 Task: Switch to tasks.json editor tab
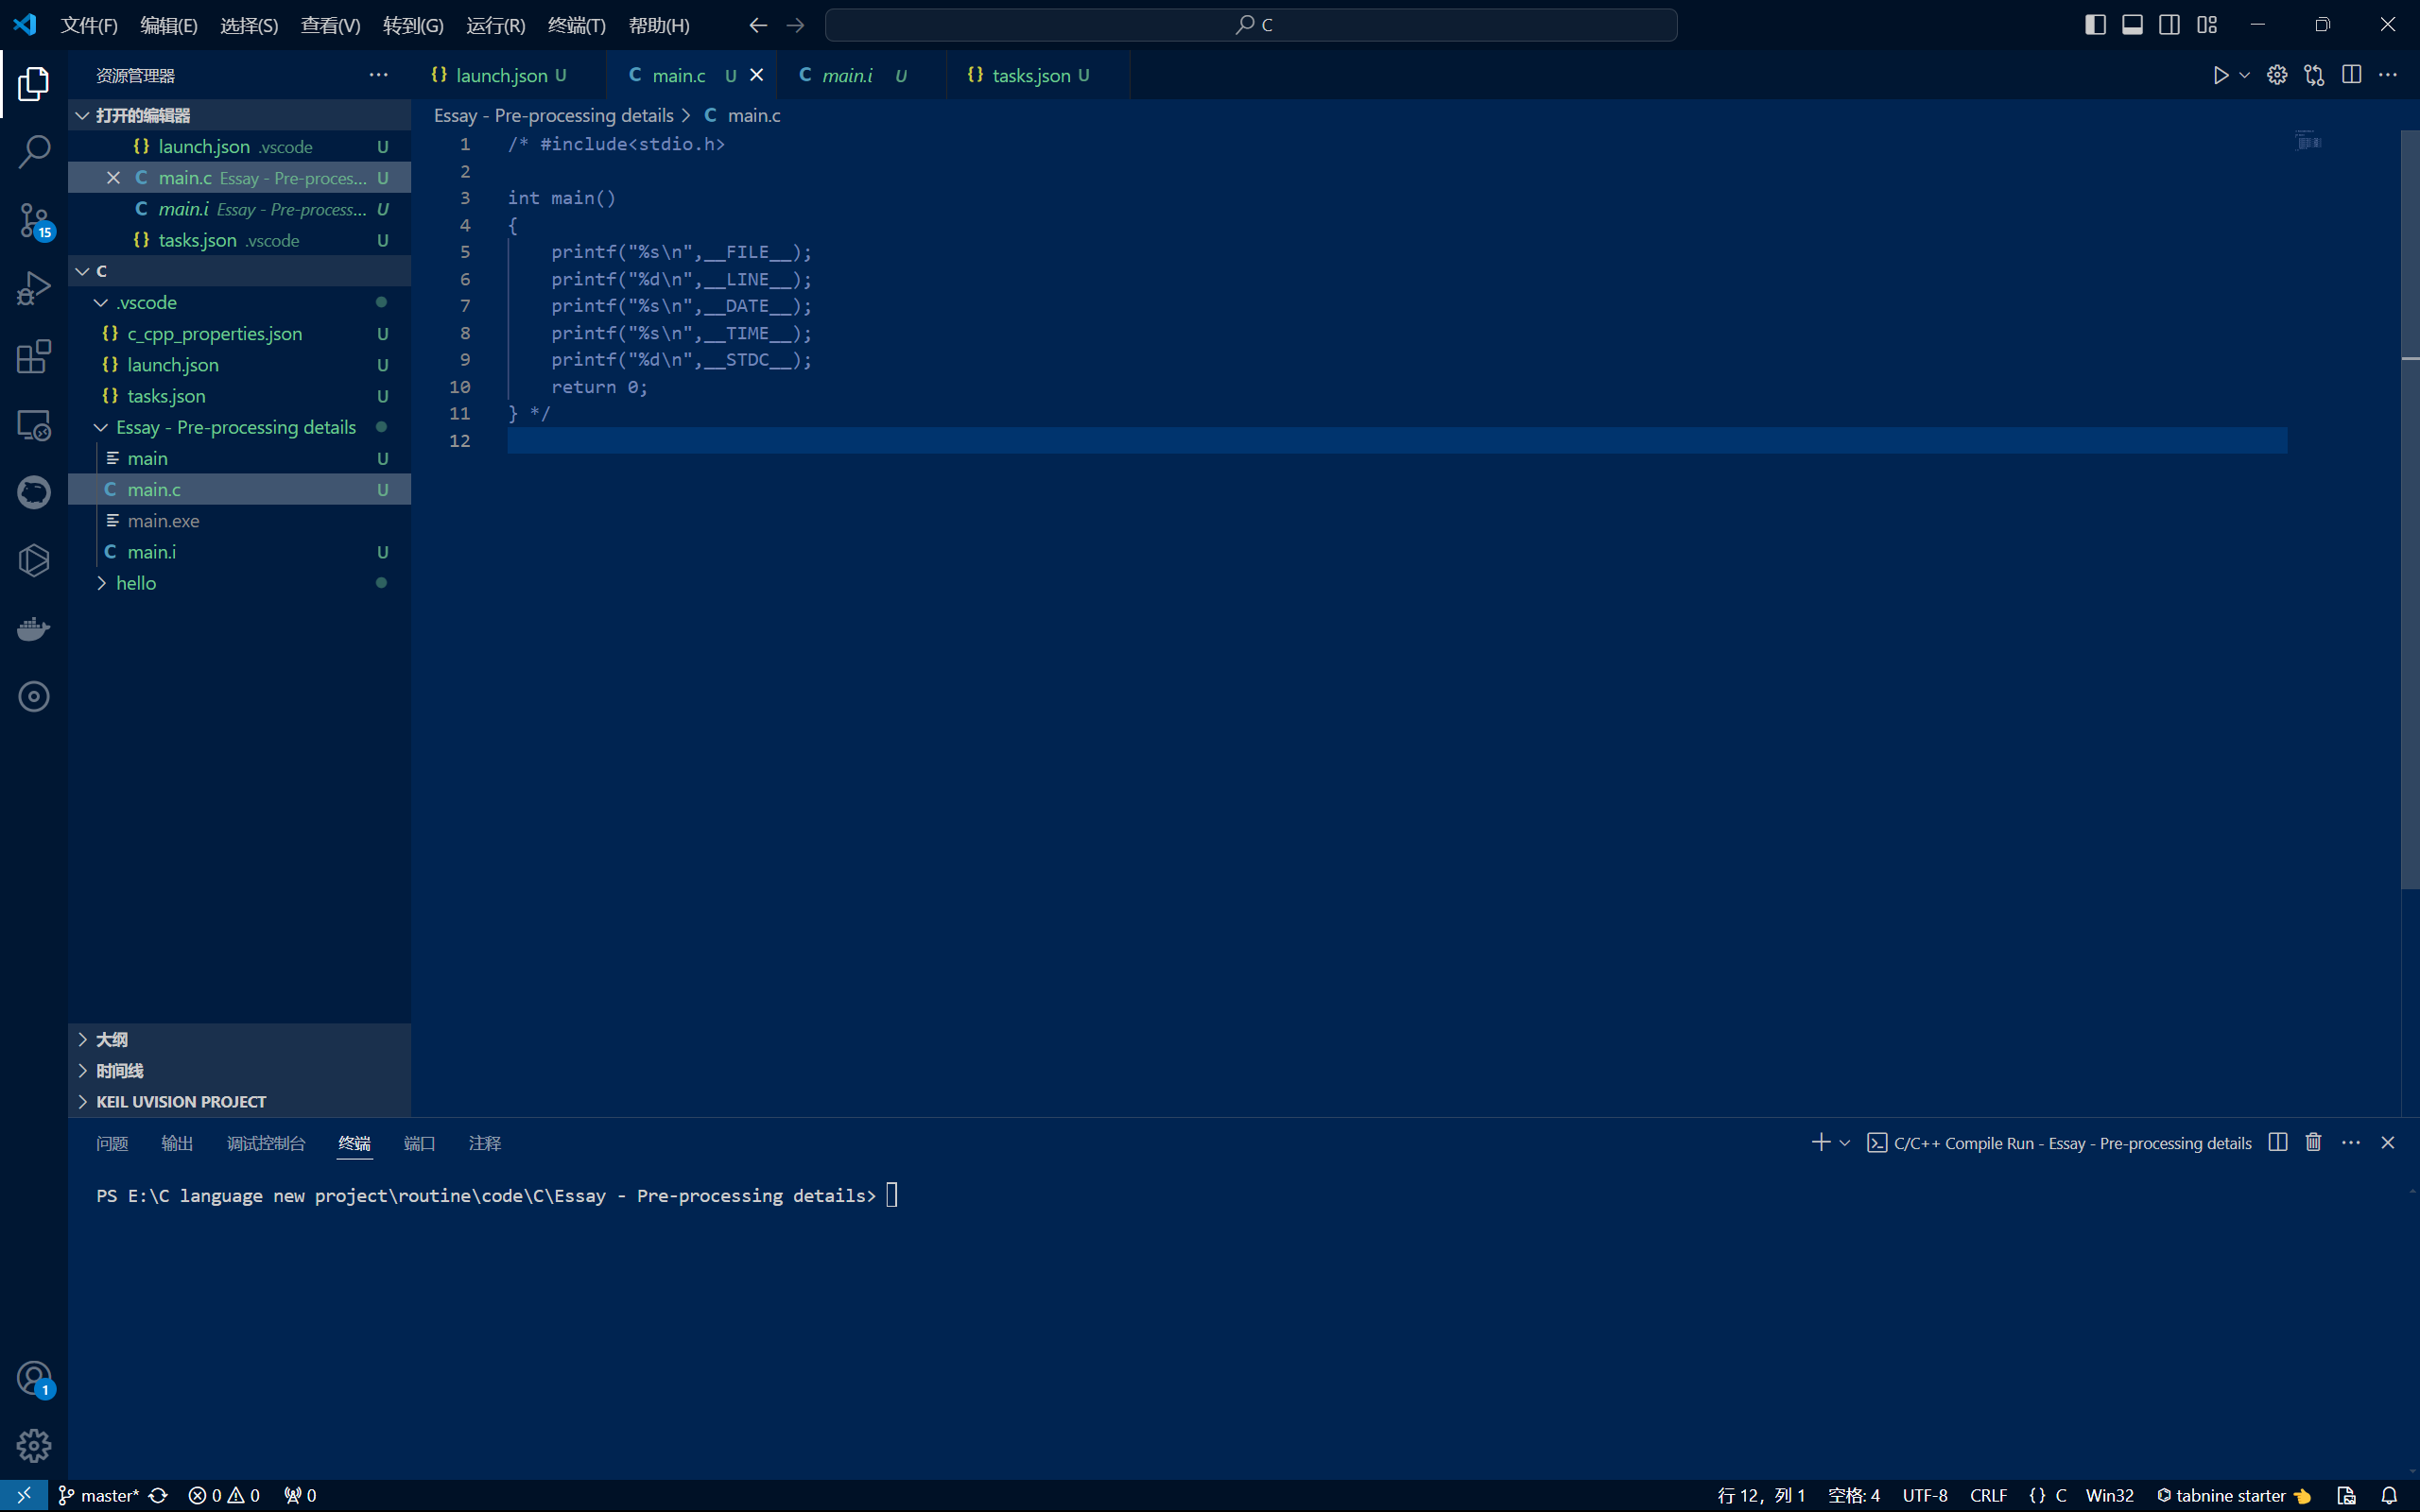tap(1038, 75)
